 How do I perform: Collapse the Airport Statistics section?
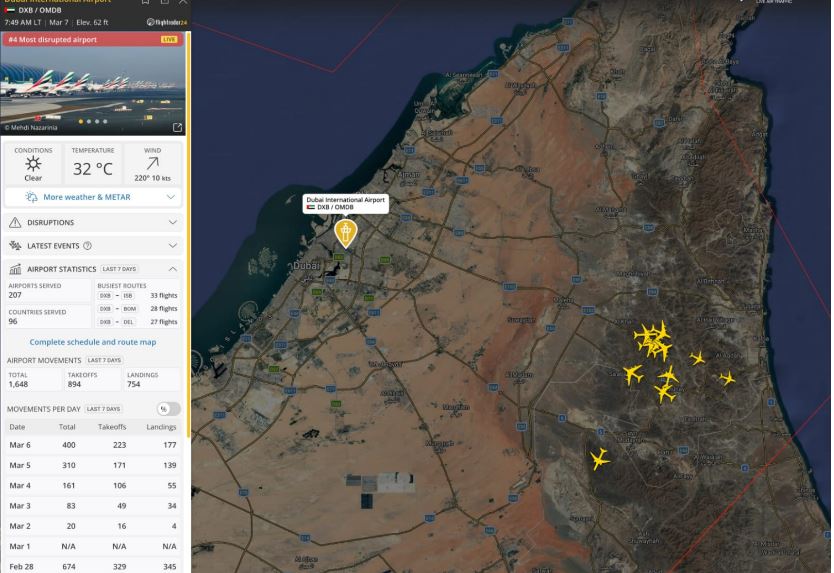tap(172, 269)
